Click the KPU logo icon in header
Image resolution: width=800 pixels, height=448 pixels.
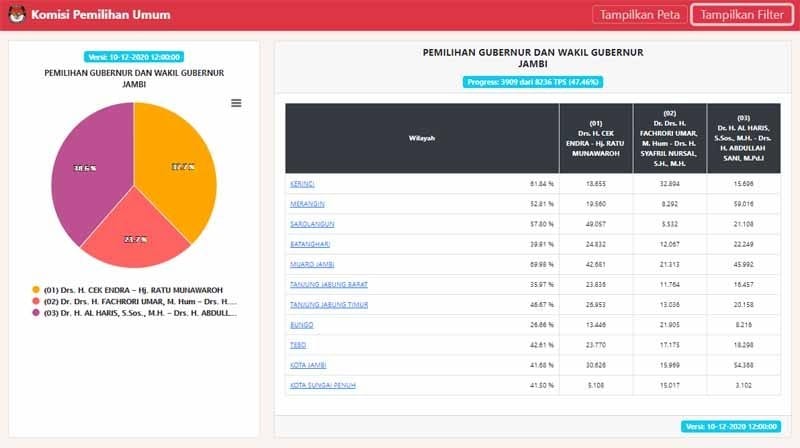pyautogui.click(x=17, y=15)
